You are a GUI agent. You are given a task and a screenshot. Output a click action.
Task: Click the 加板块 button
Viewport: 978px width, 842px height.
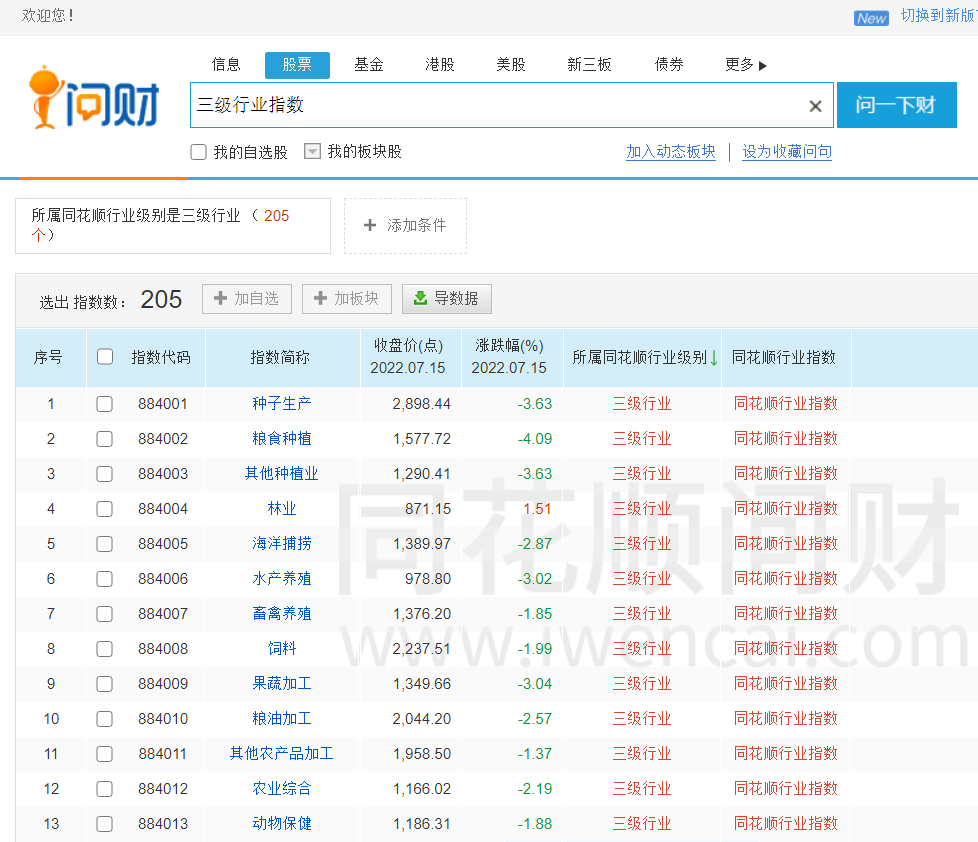(x=347, y=299)
